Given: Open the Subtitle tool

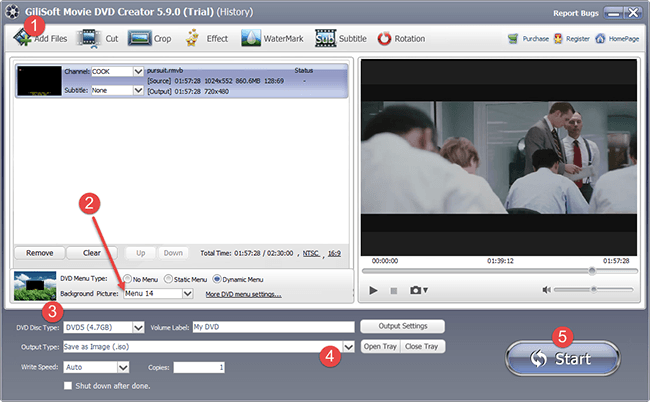Looking at the screenshot, I should [x=326, y=39].
